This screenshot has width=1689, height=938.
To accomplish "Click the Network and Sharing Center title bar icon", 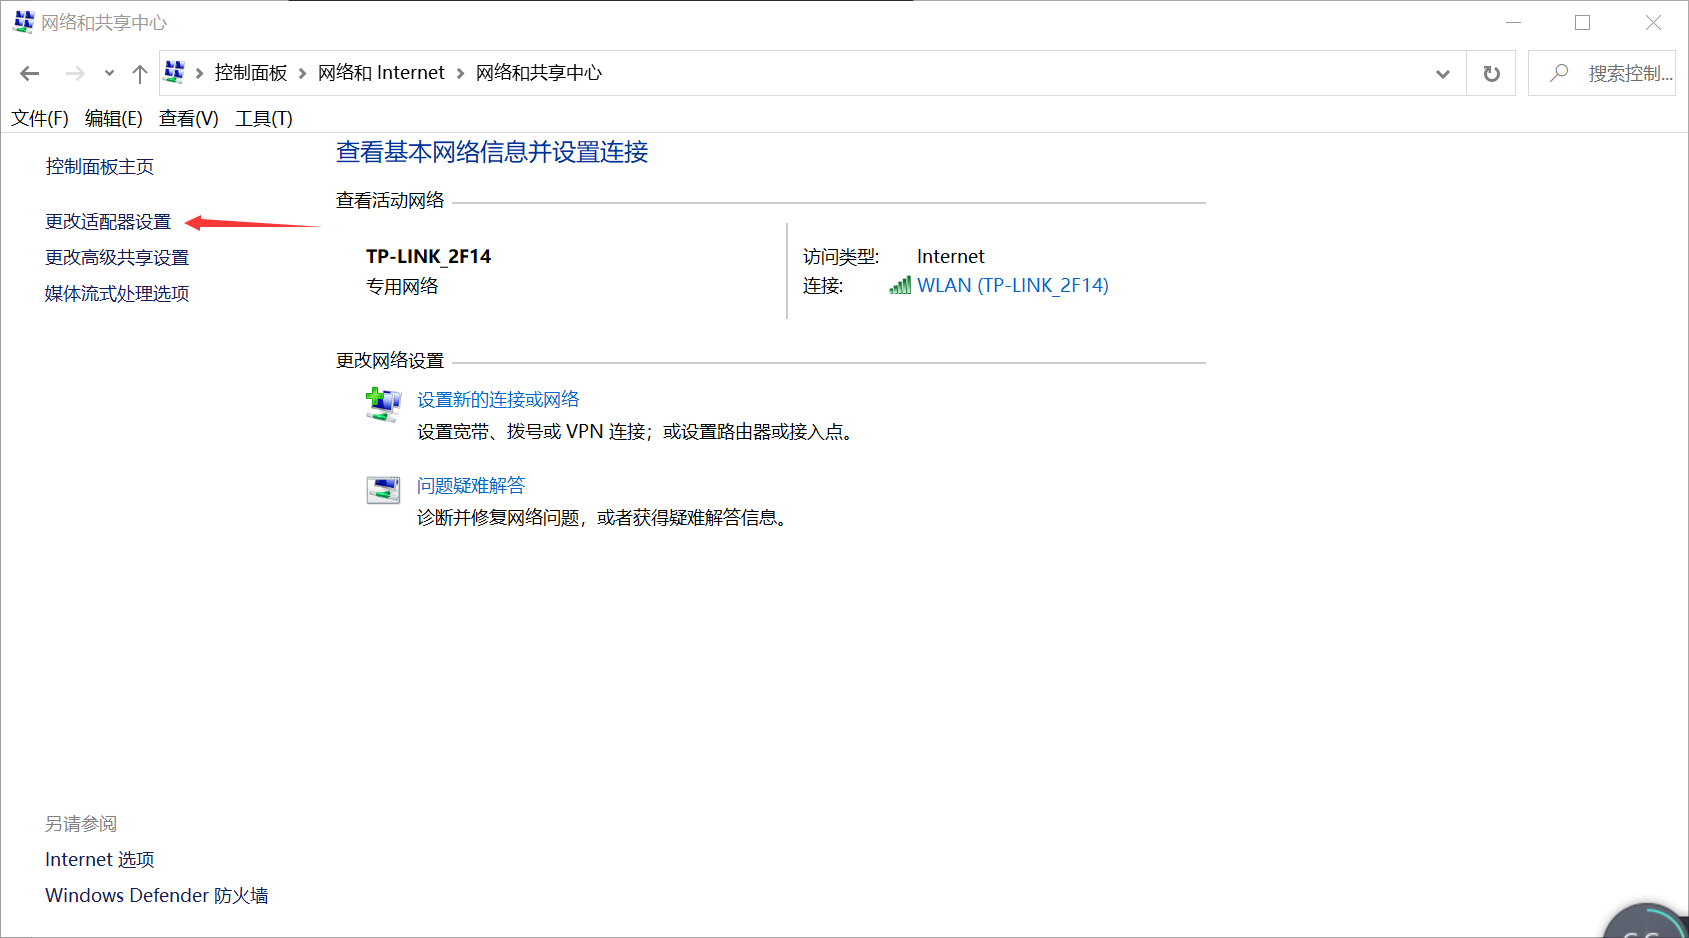I will click(x=22, y=21).
